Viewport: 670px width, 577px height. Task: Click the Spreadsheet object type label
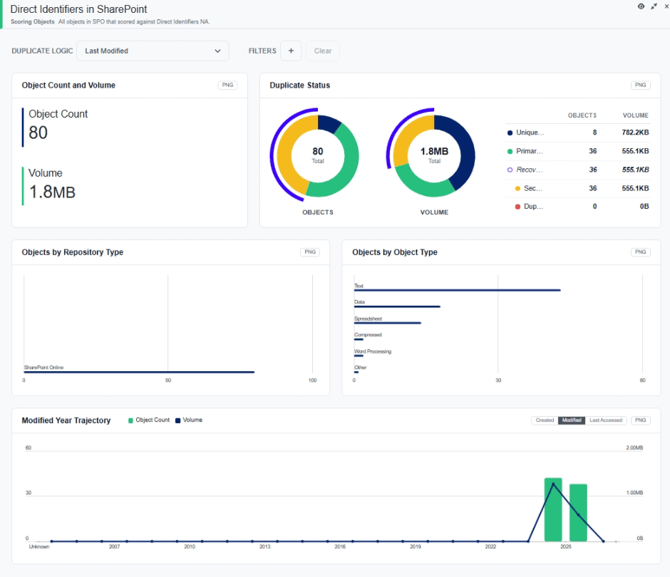[x=368, y=319]
